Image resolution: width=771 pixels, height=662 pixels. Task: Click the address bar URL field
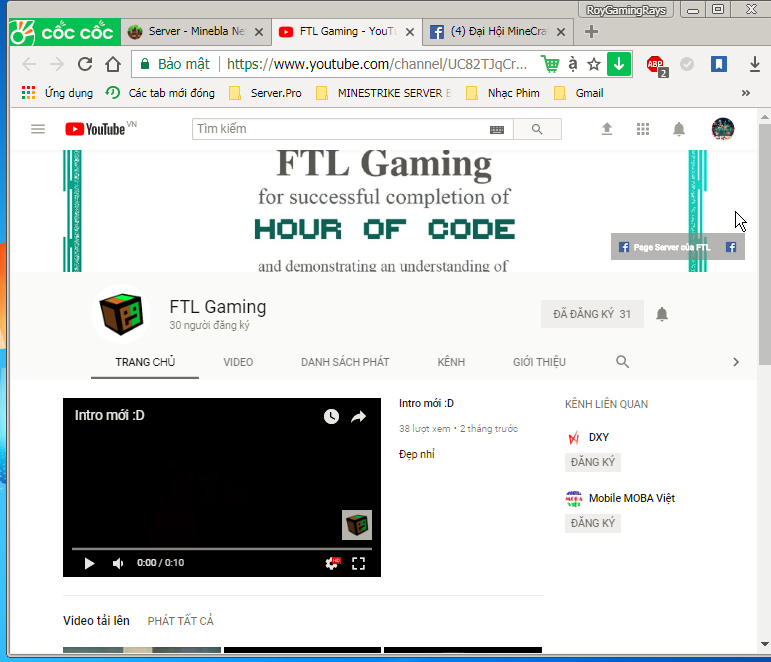(x=377, y=64)
